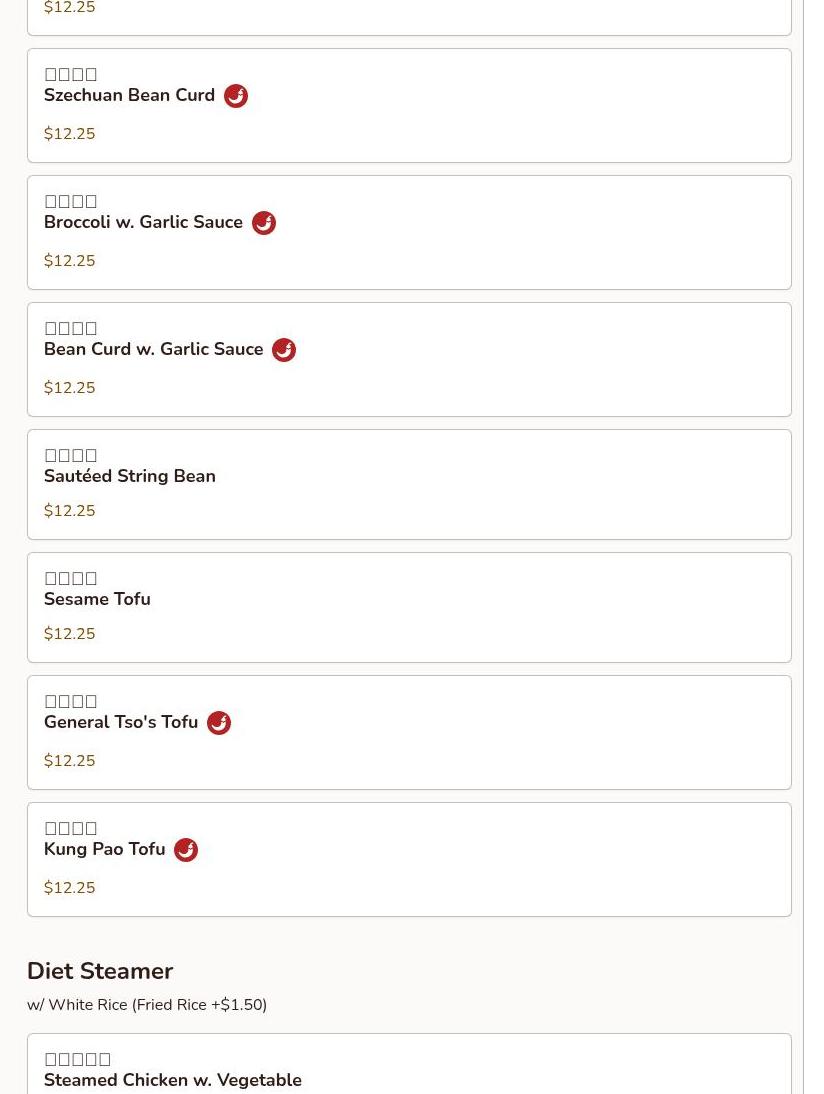Screen dimensions: 824x1094
Task: Click spicy icon next to Szechuan Bean Curd
Action: coord(236,96)
